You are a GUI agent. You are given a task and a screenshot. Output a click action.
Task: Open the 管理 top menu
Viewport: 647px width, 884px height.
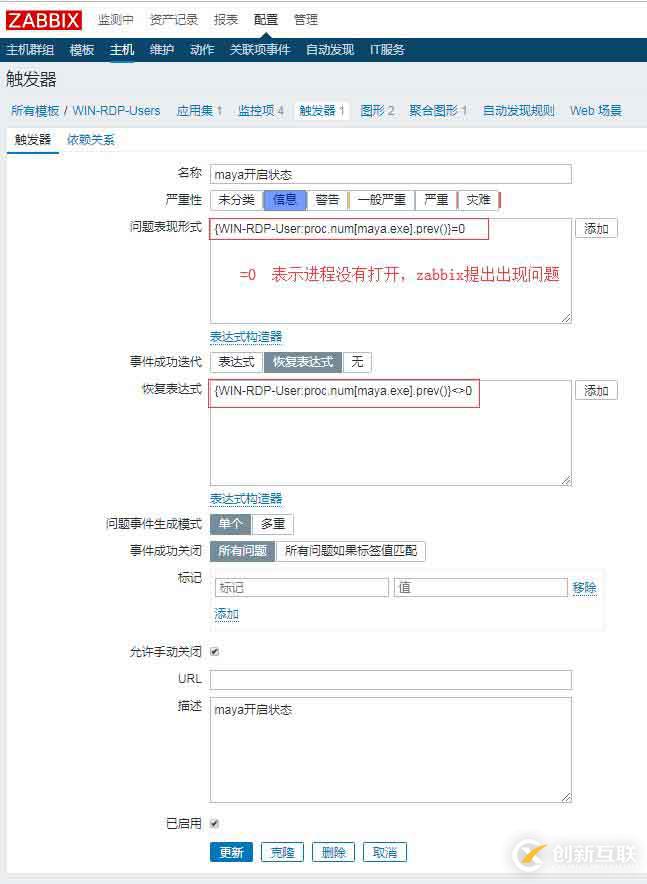tap(306, 19)
